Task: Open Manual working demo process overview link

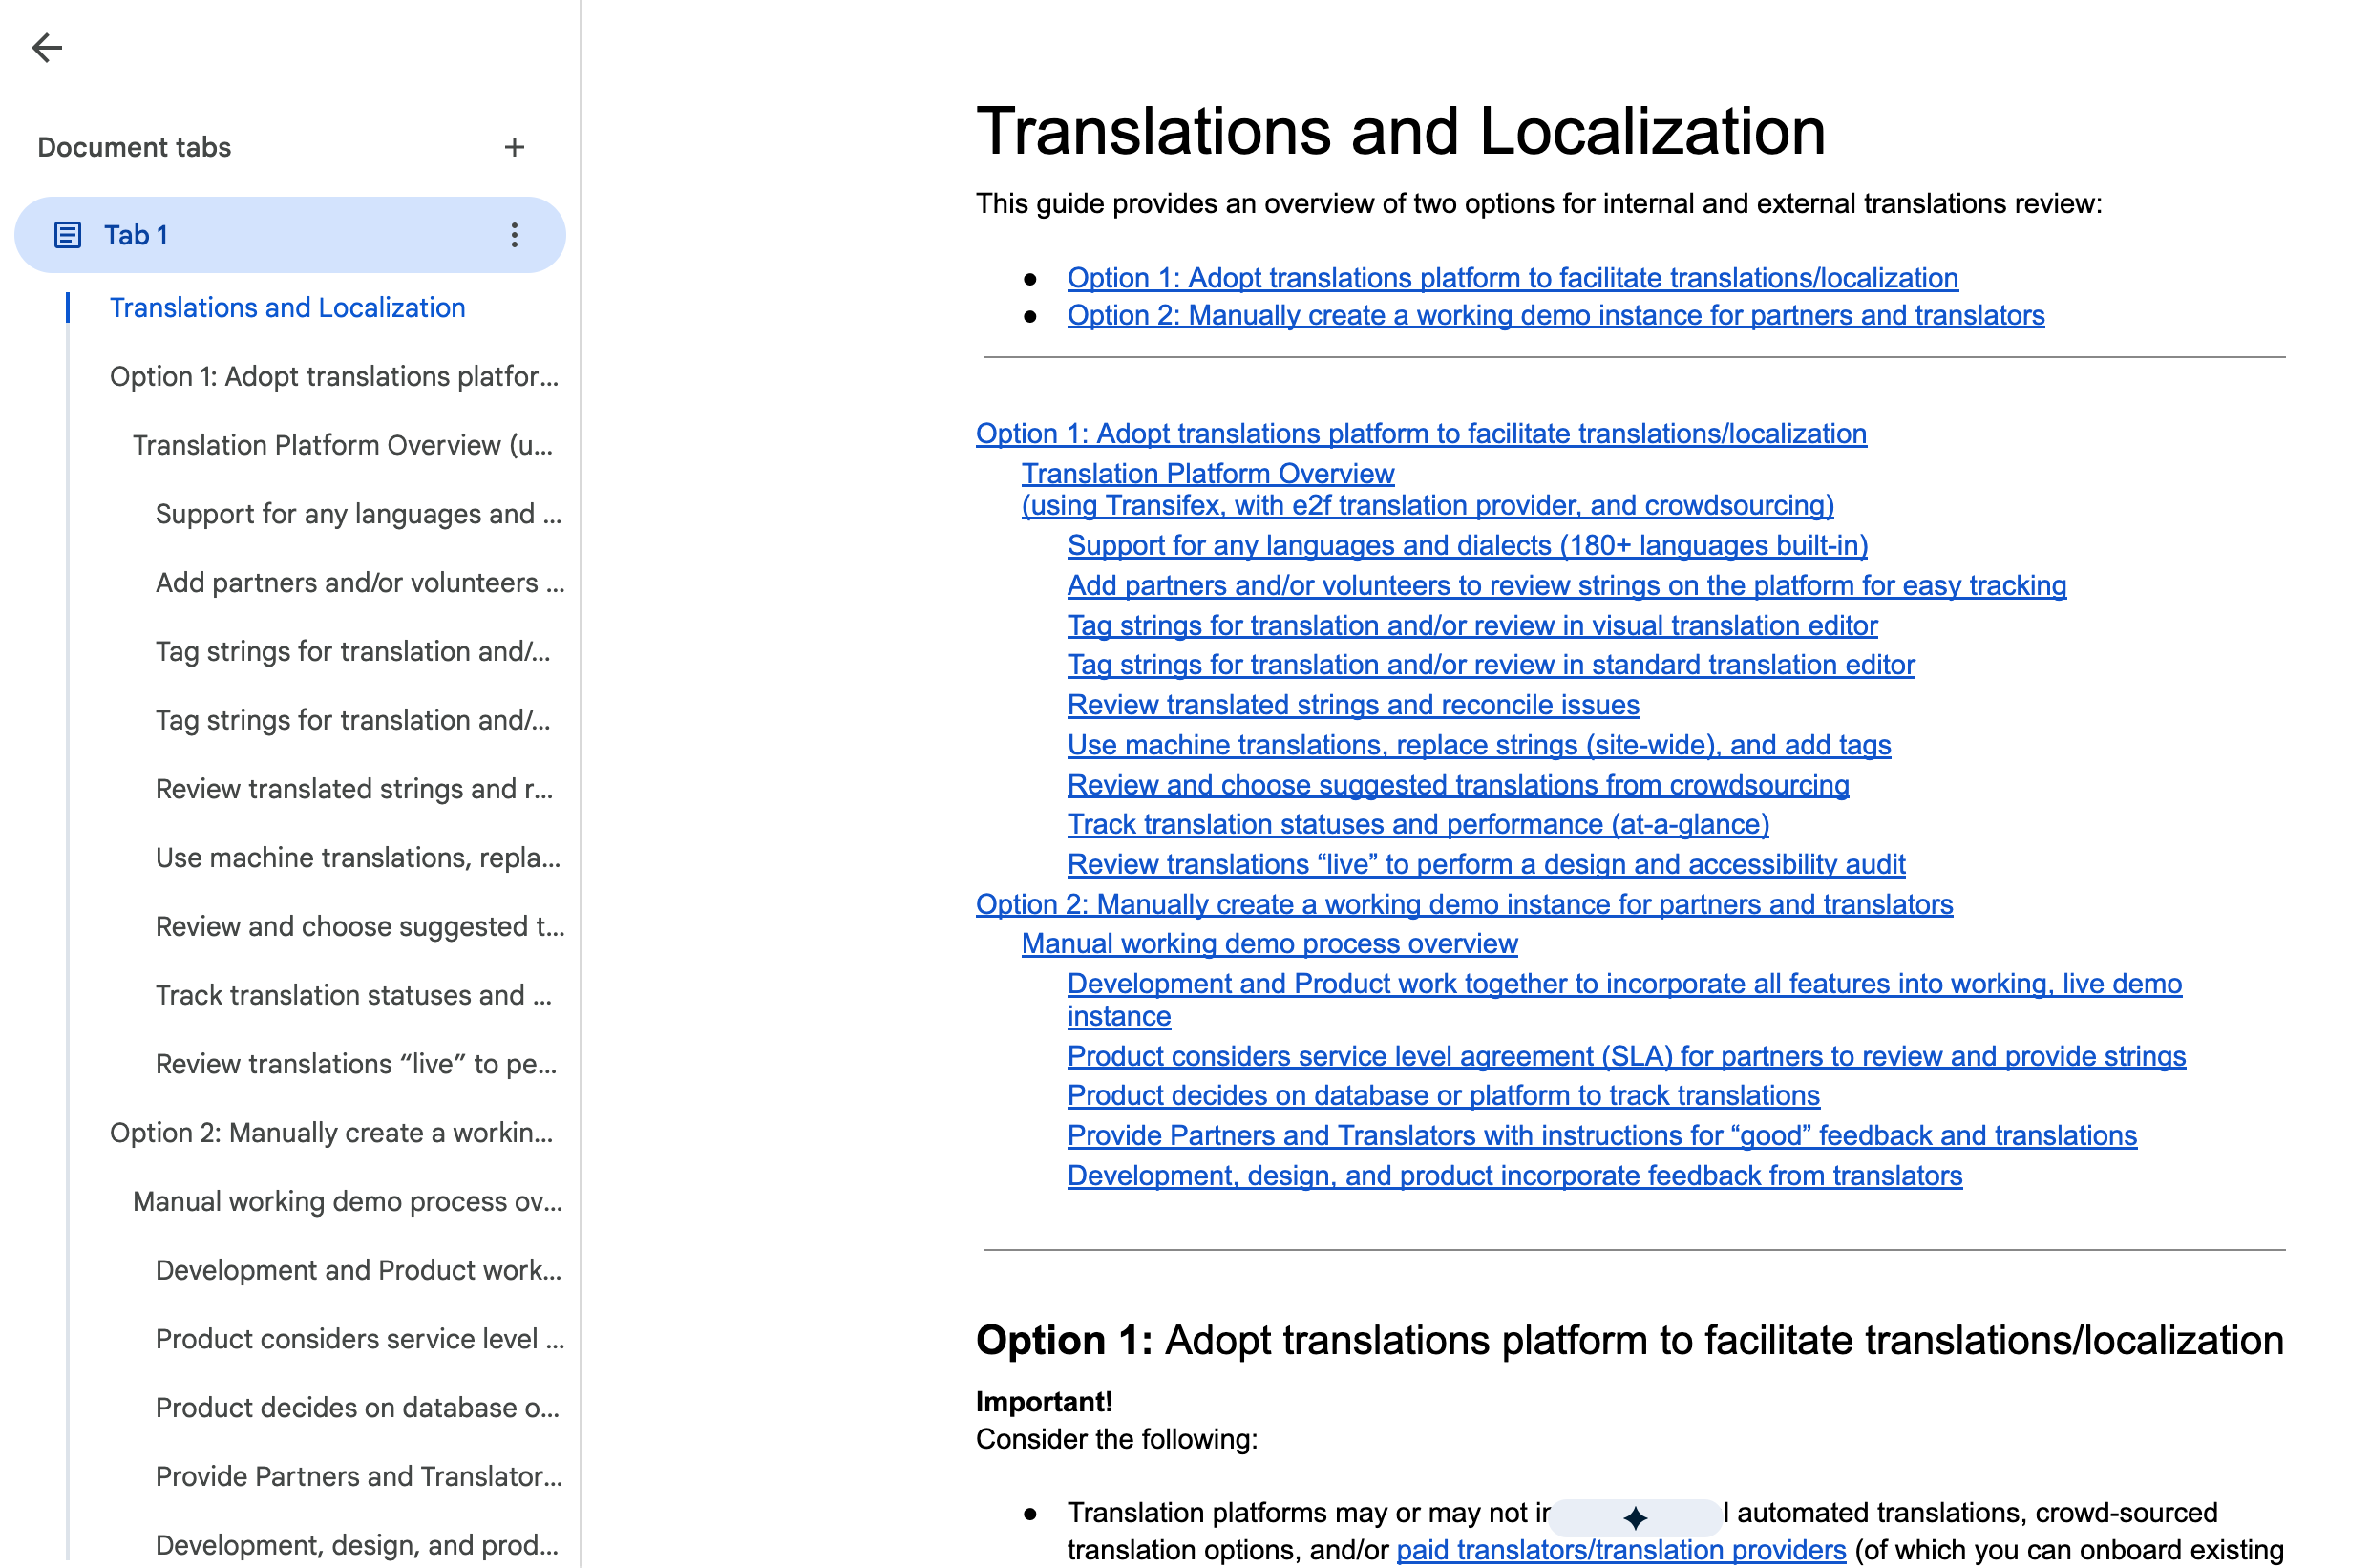Action: 1269,944
